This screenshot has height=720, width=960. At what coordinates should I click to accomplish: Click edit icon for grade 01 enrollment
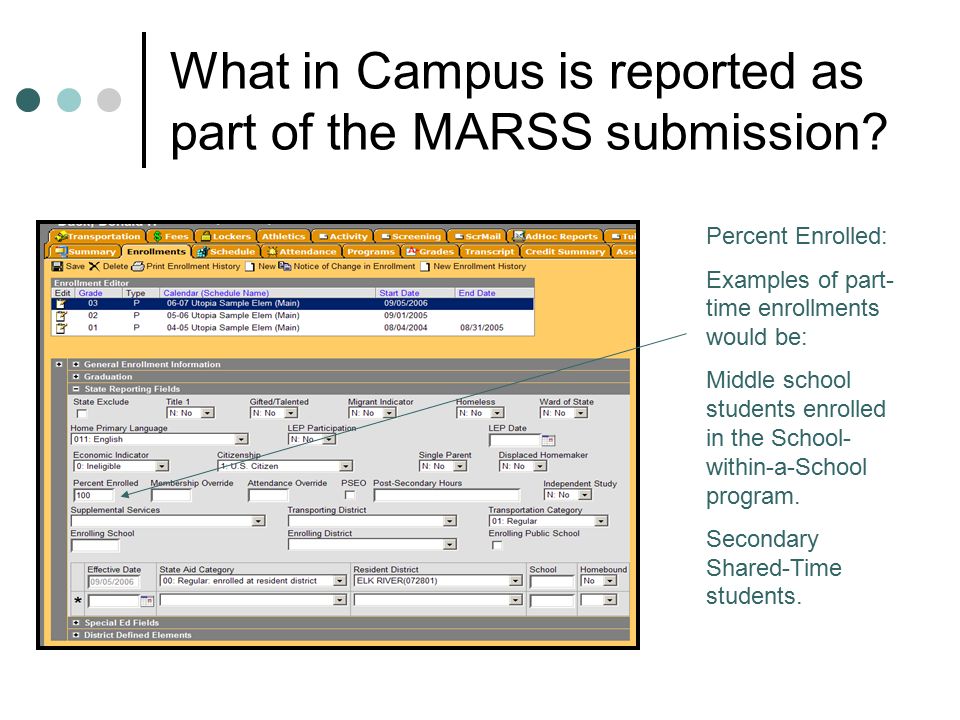pyautogui.click(x=61, y=328)
